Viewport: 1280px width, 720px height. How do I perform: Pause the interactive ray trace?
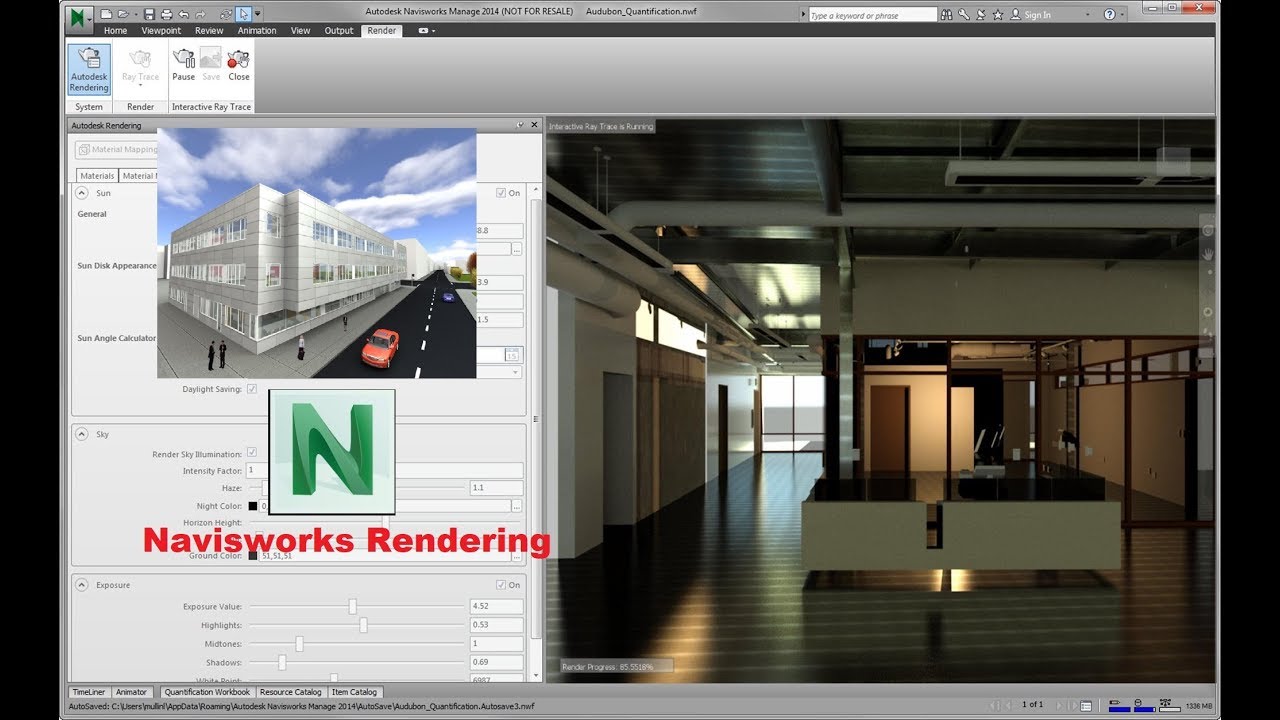(x=184, y=64)
